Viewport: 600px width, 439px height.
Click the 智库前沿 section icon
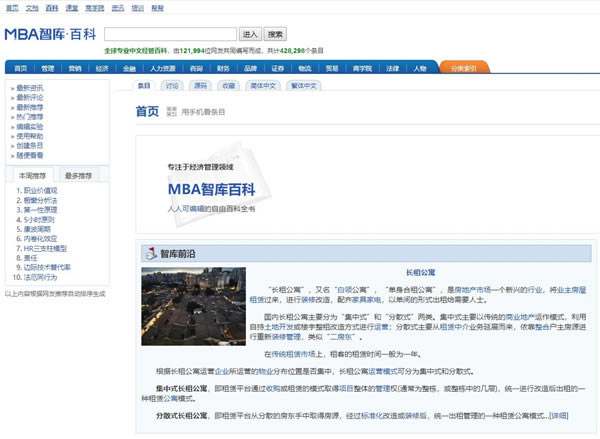click(146, 252)
